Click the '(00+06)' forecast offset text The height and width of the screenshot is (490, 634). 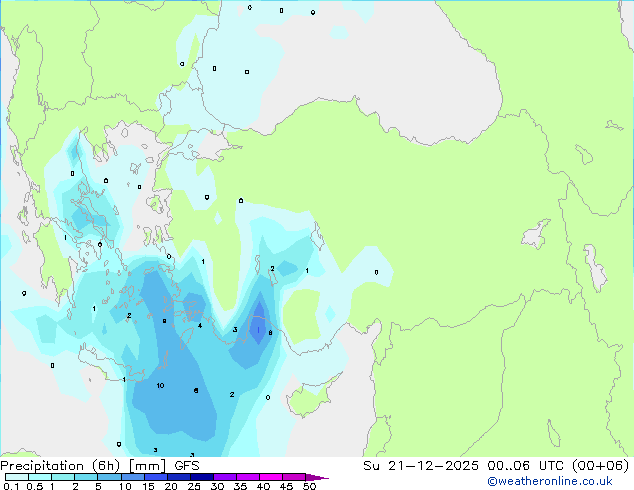(600, 466)
